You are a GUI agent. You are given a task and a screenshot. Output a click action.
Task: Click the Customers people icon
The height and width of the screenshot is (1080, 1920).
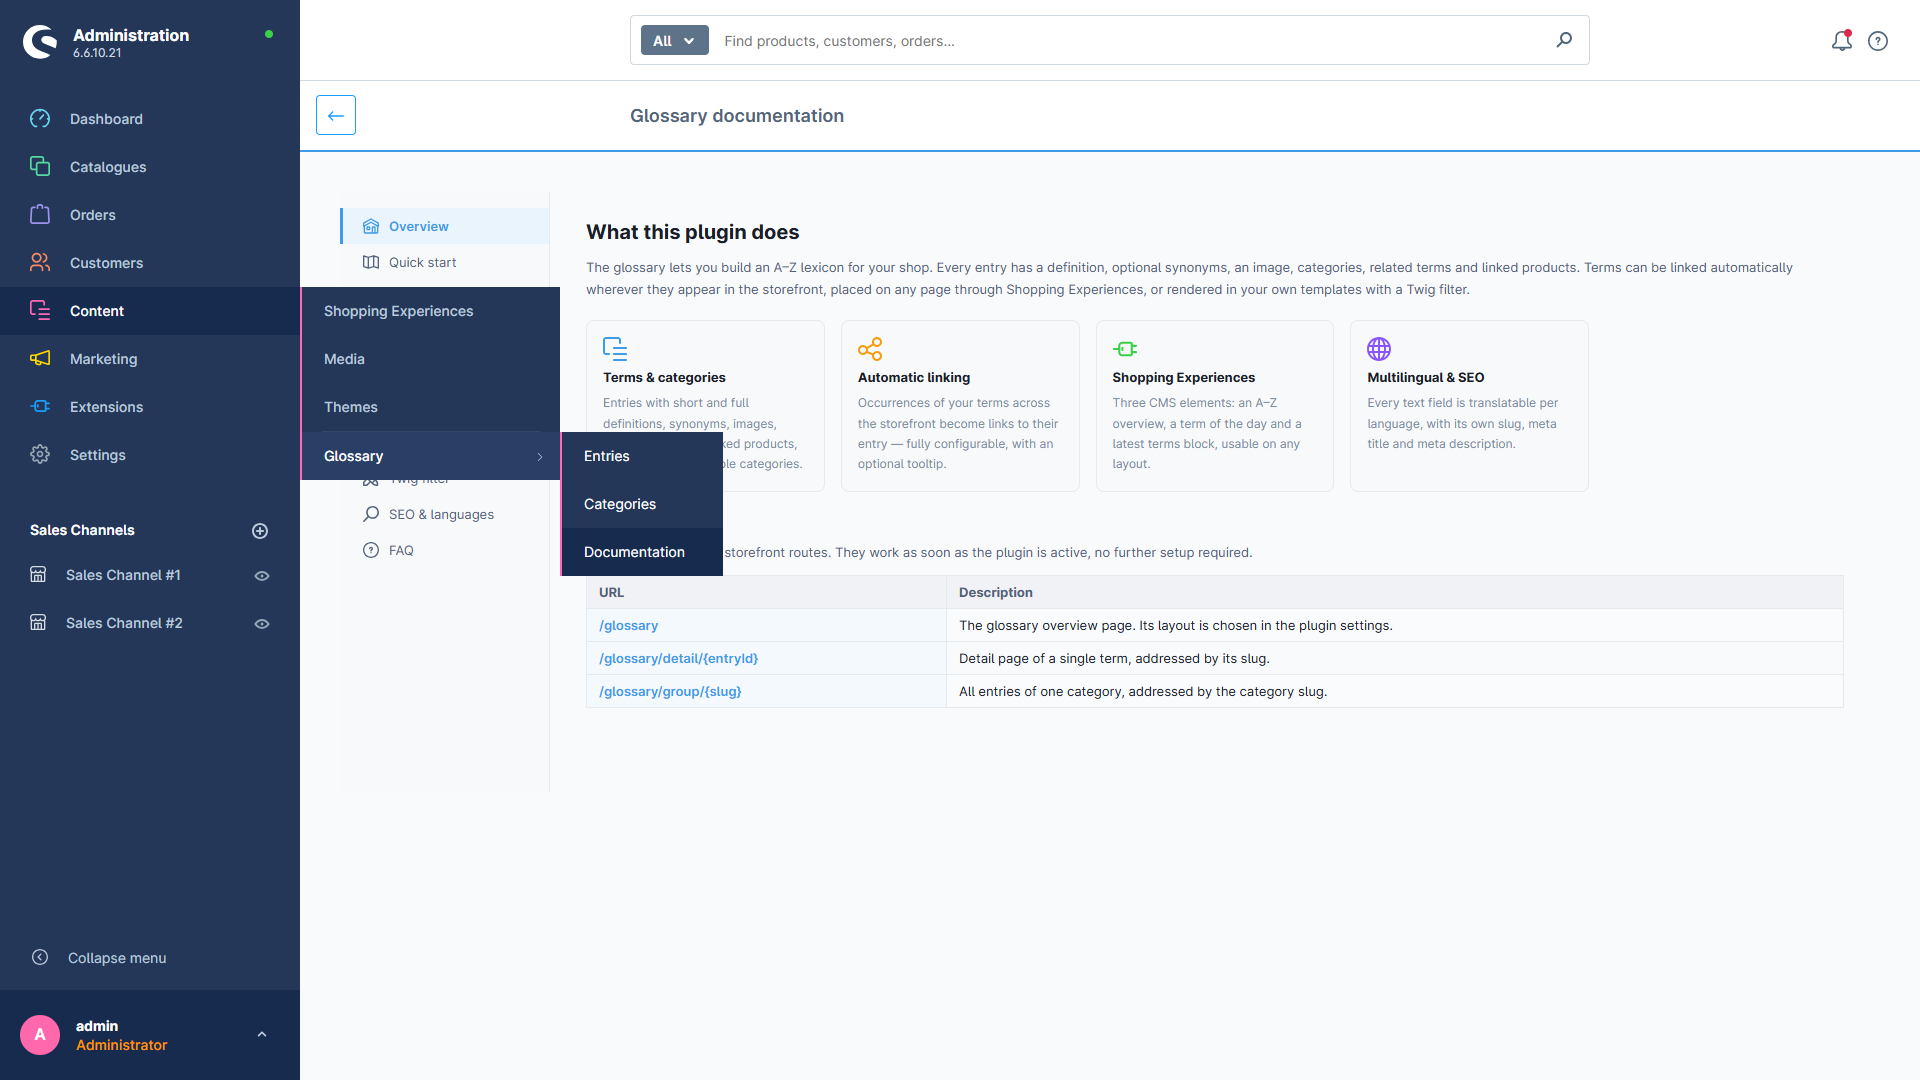[x=40, y=263]
